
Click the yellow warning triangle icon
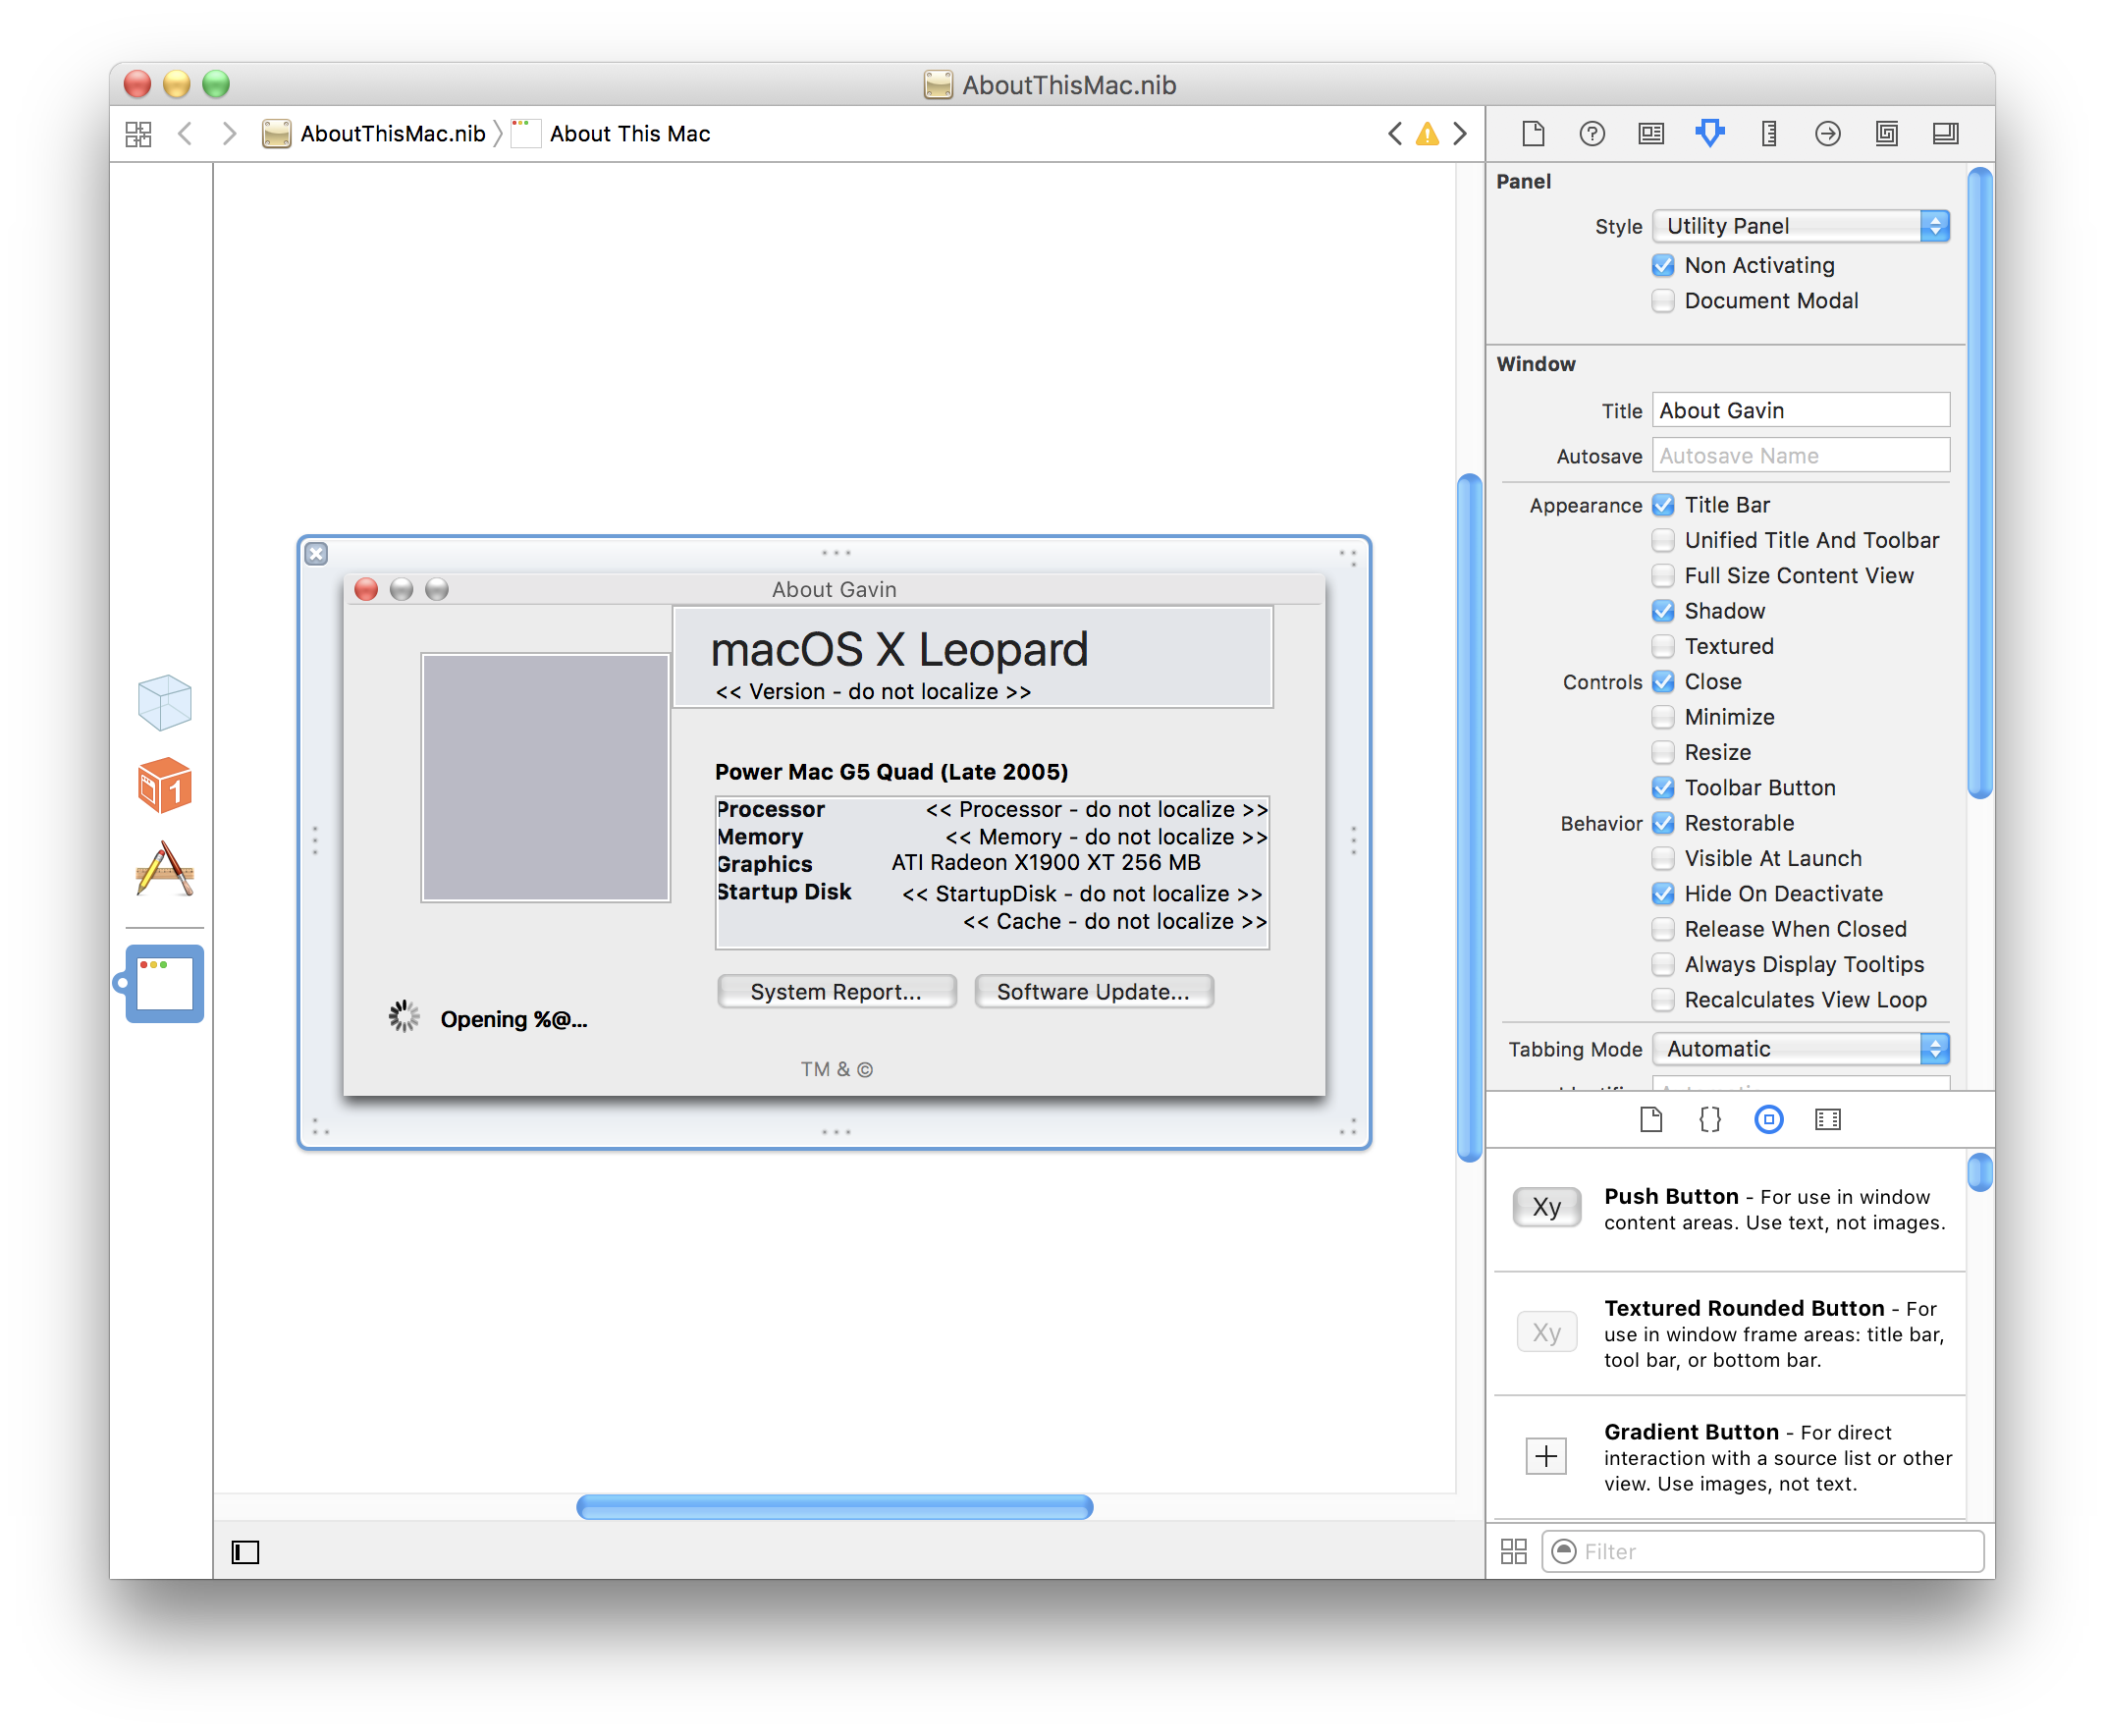(x=1427, y=134)
